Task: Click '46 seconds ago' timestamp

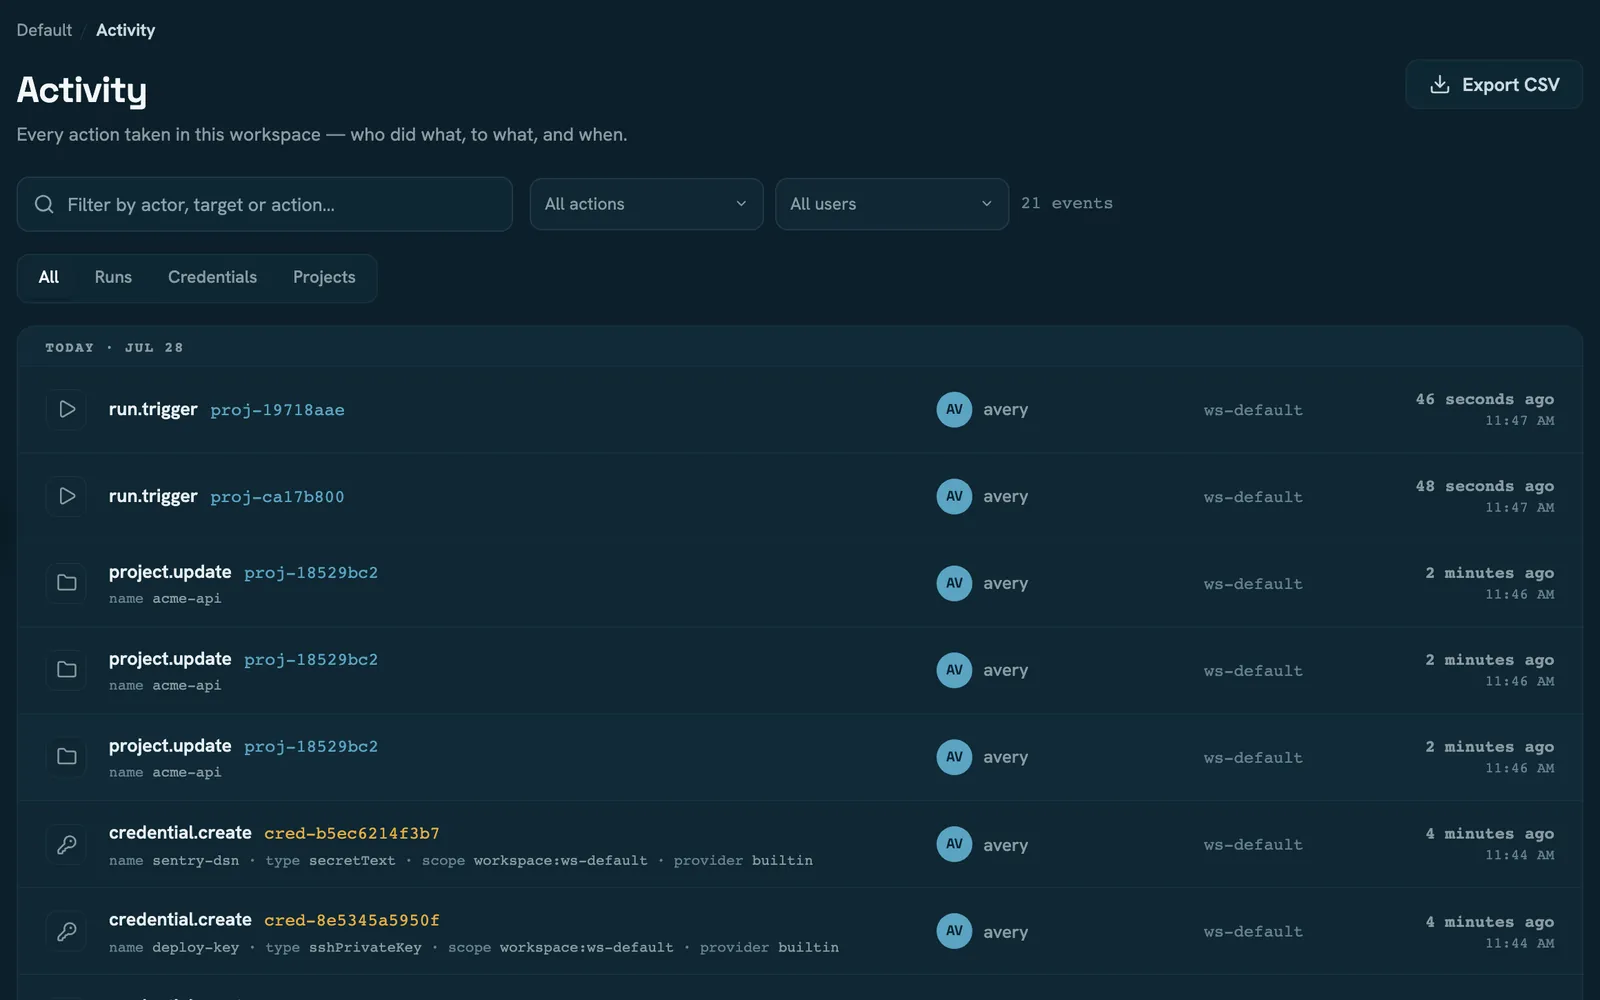Action: tap(1485, 399)
